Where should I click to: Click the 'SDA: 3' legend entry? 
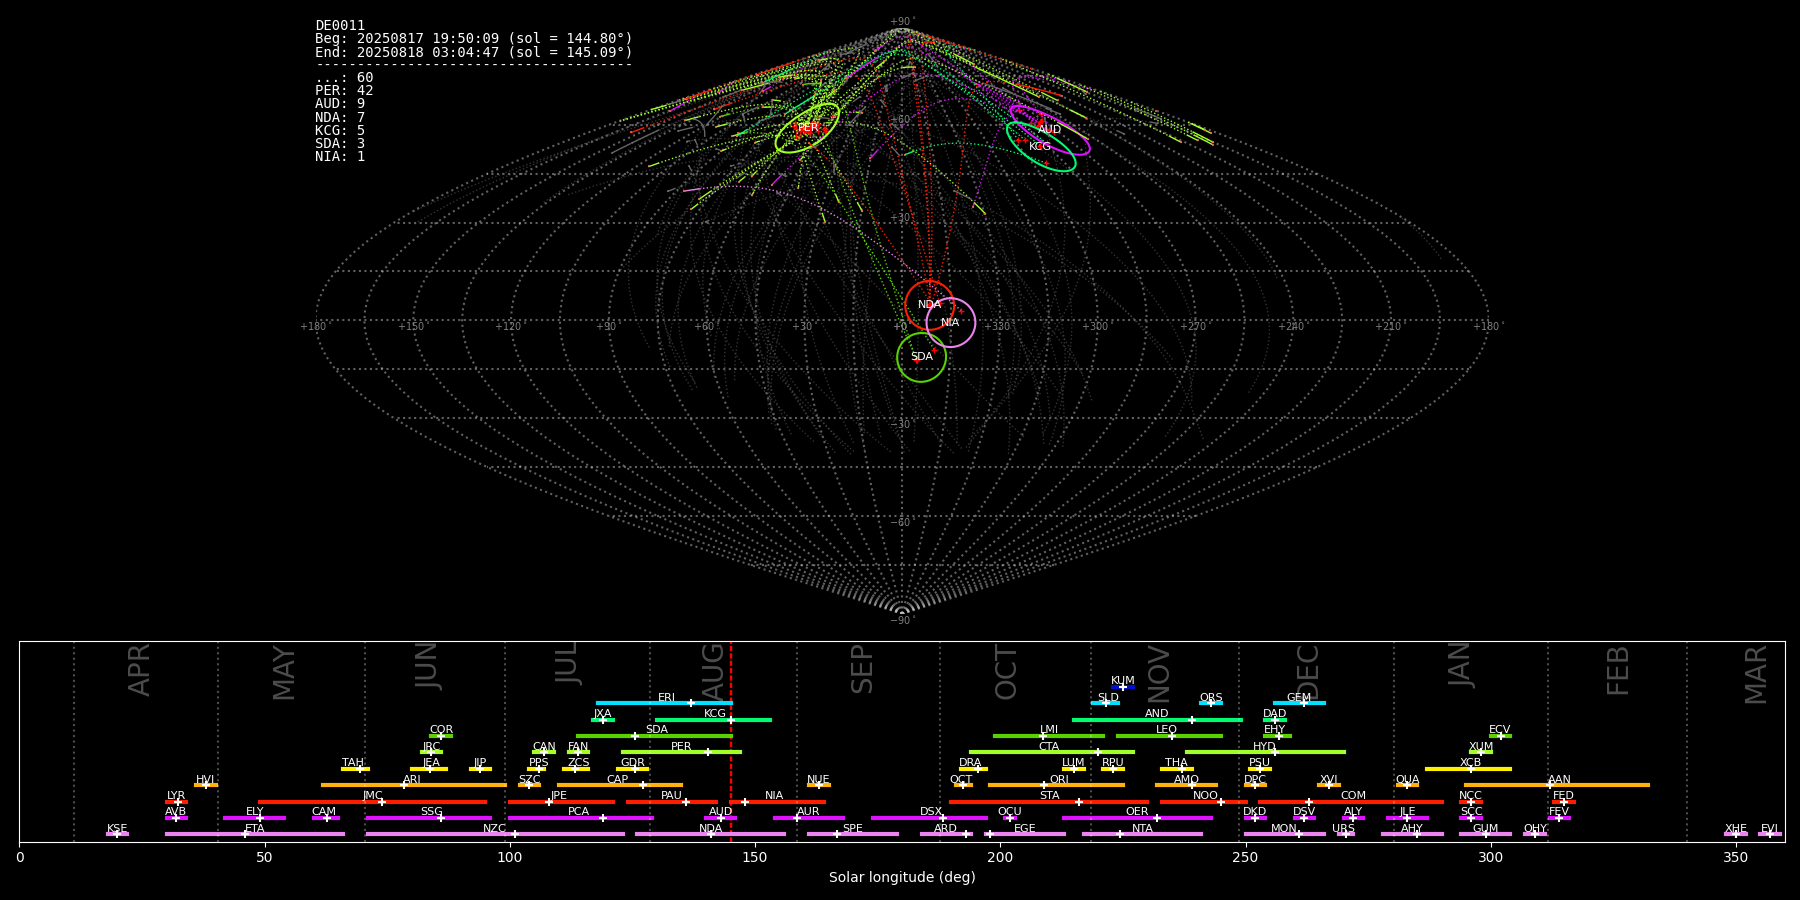click(x=340, y=143)
